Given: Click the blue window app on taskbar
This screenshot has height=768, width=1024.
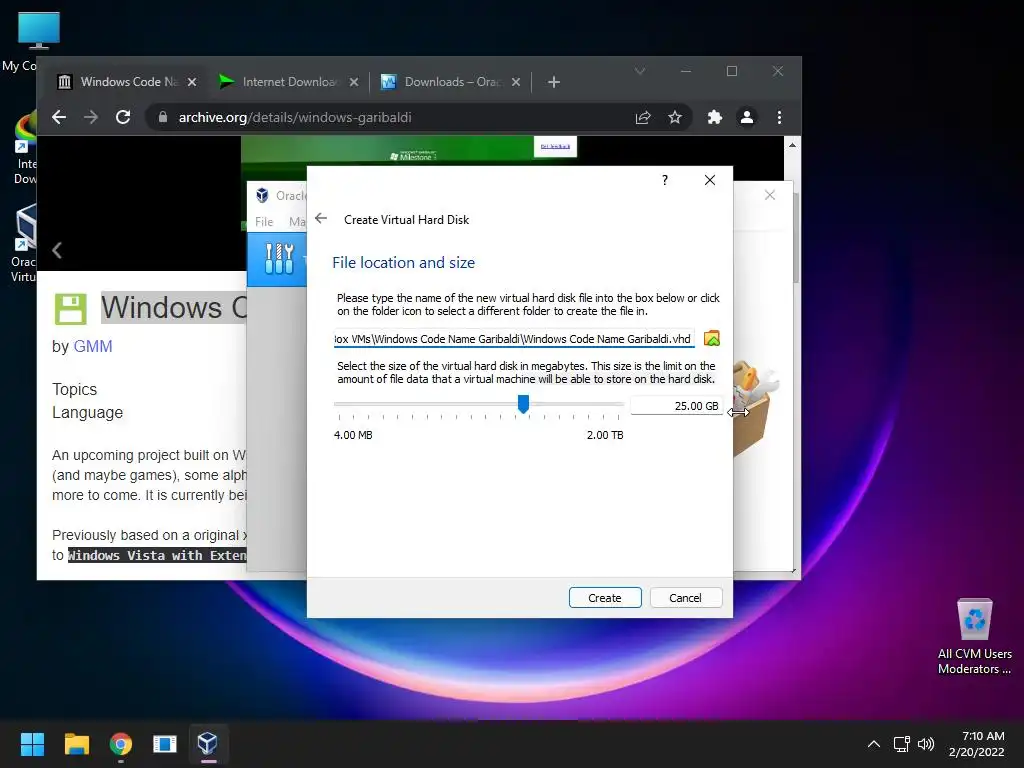Looking at the screenshot, I should point(165,744).
